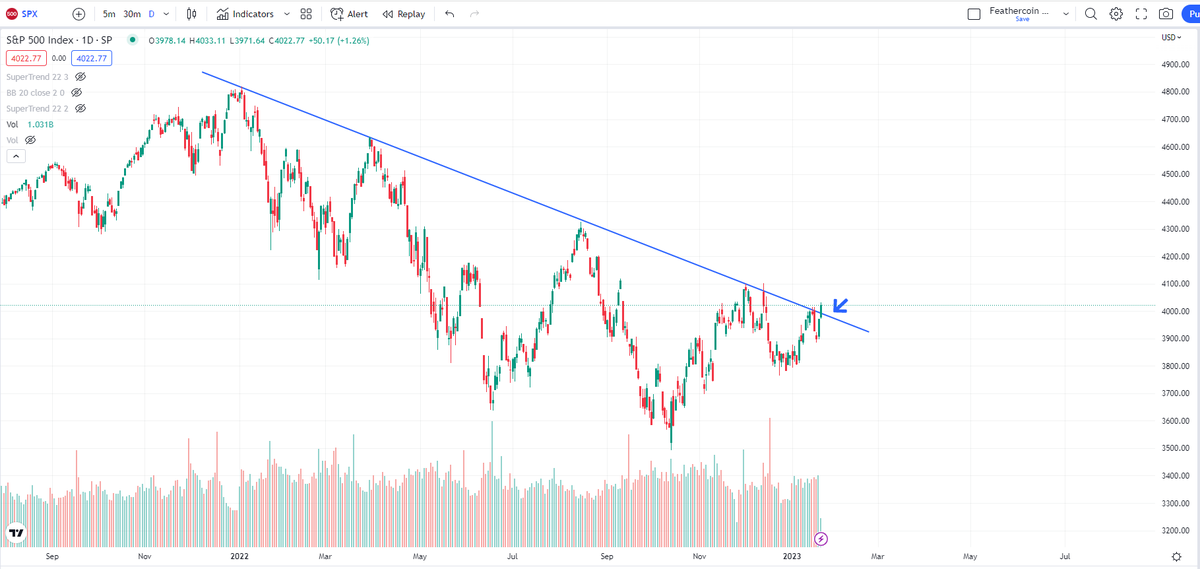Click the Jul label at far right of time axis
This screenshot has width=1200, height=569.
(x=1065, y=555)
